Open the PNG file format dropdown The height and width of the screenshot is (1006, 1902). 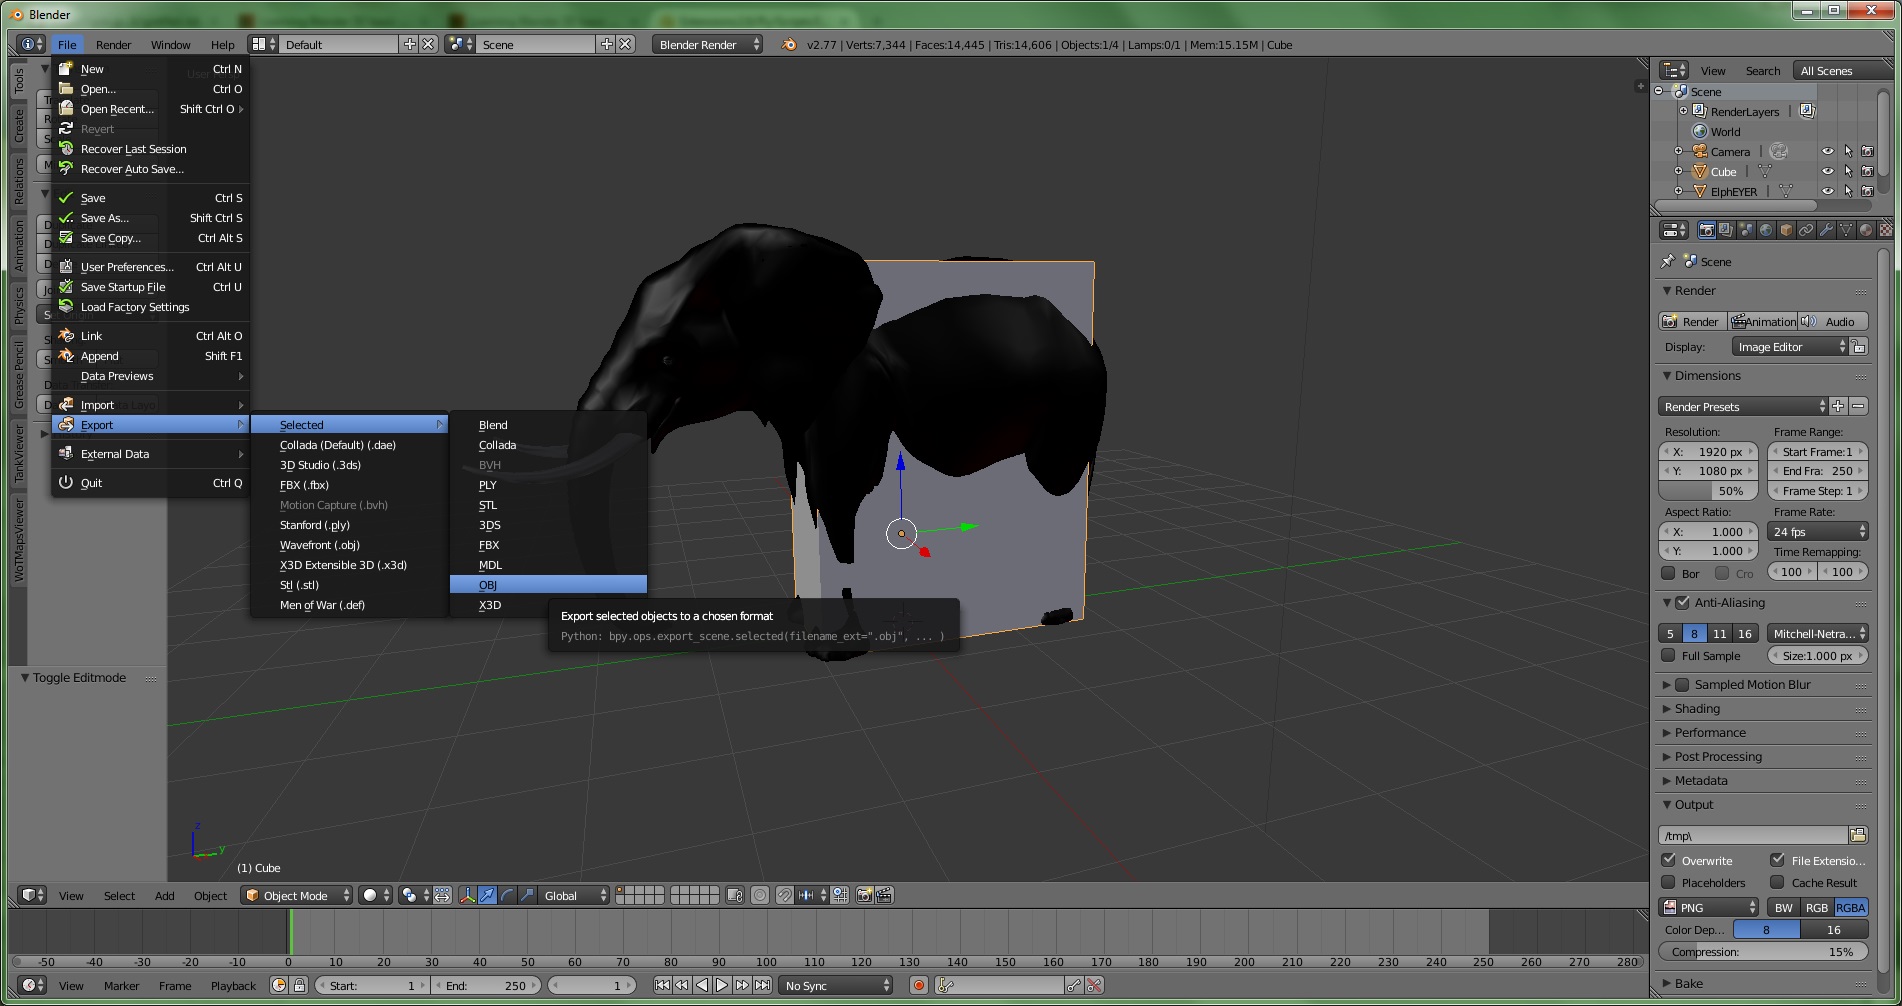tap(1710, 907)
